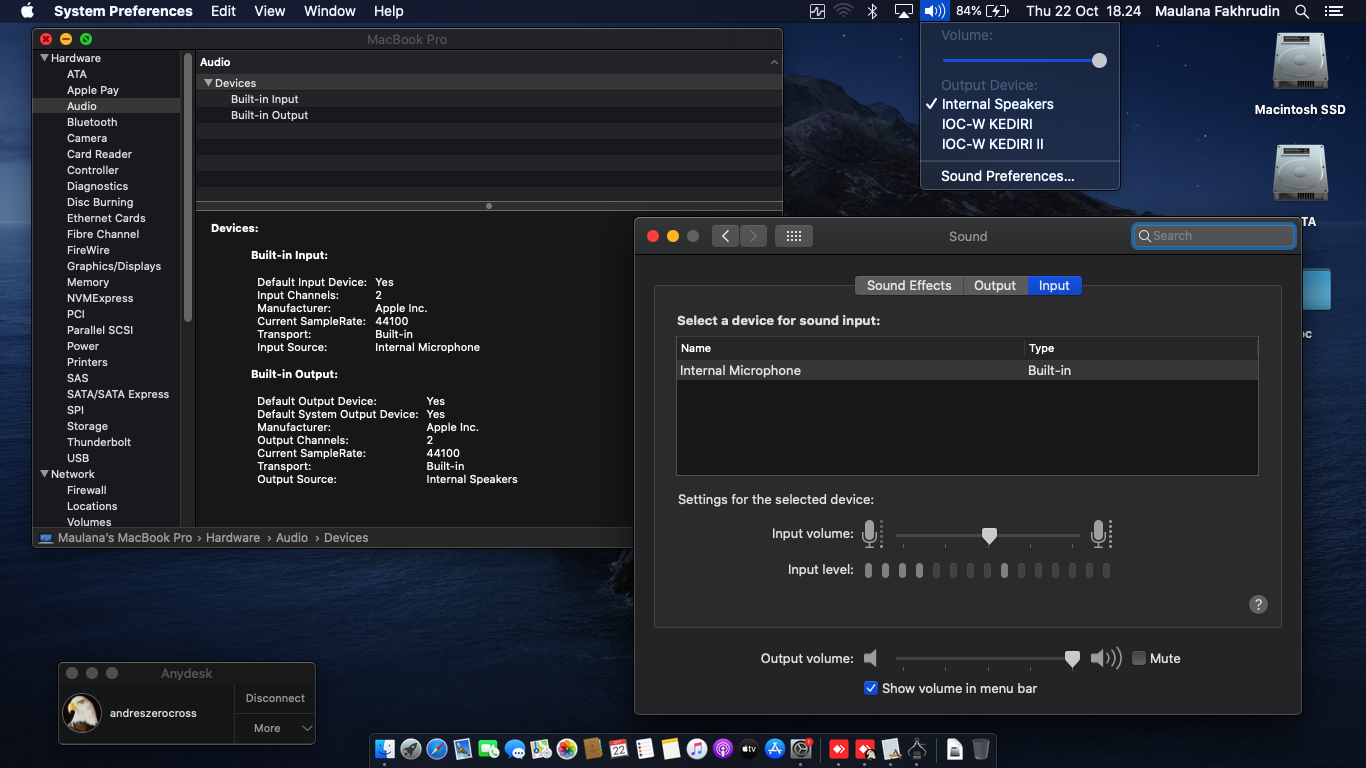Open Spotlight search magnifier in menu bar
Viewport: 1366px width, 768px height.
(x=1301, y=11)
